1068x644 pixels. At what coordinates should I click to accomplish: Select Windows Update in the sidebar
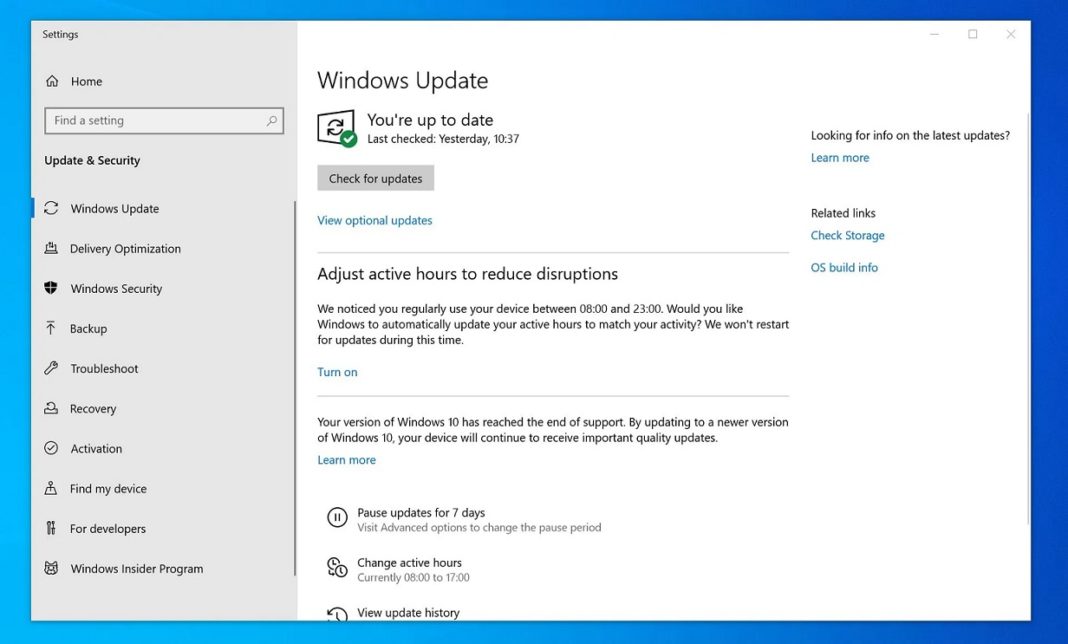click(x=114, y=208)
